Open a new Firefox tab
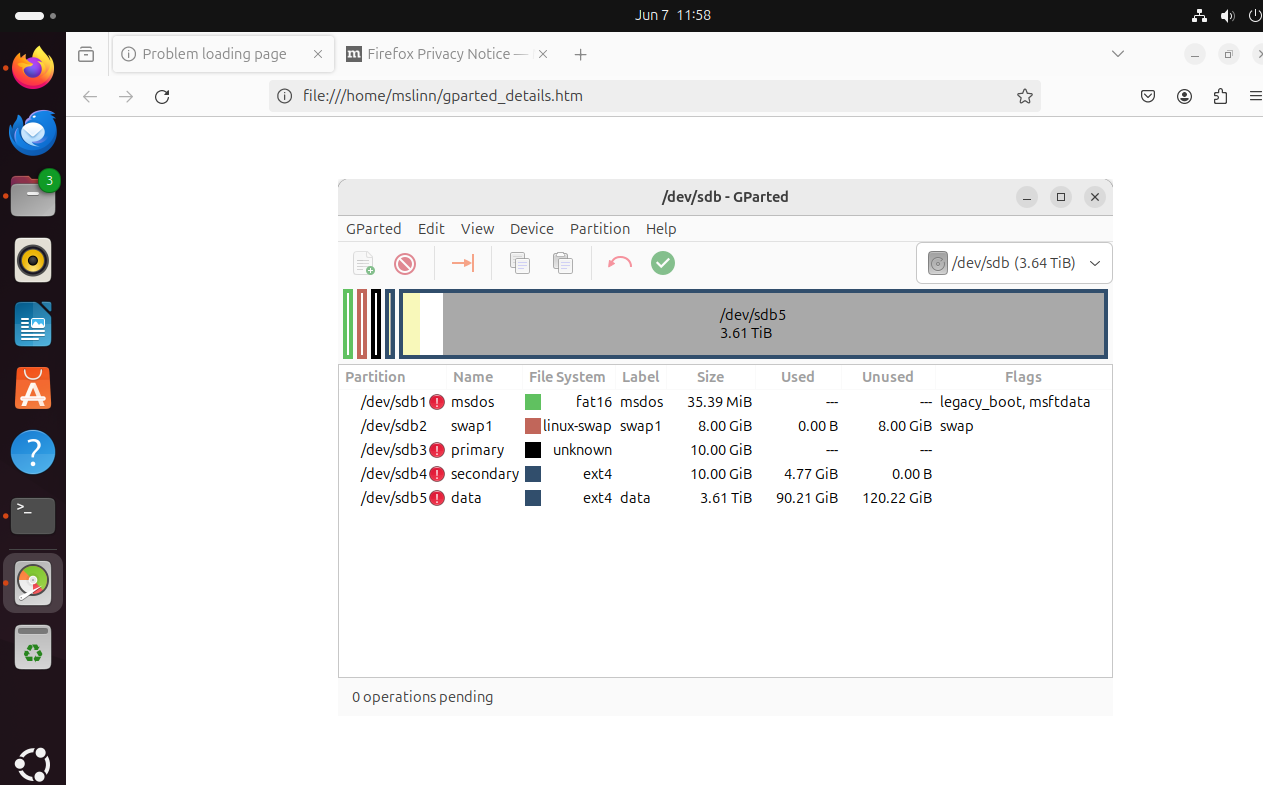1263x785 pixels. coord(580,54)
